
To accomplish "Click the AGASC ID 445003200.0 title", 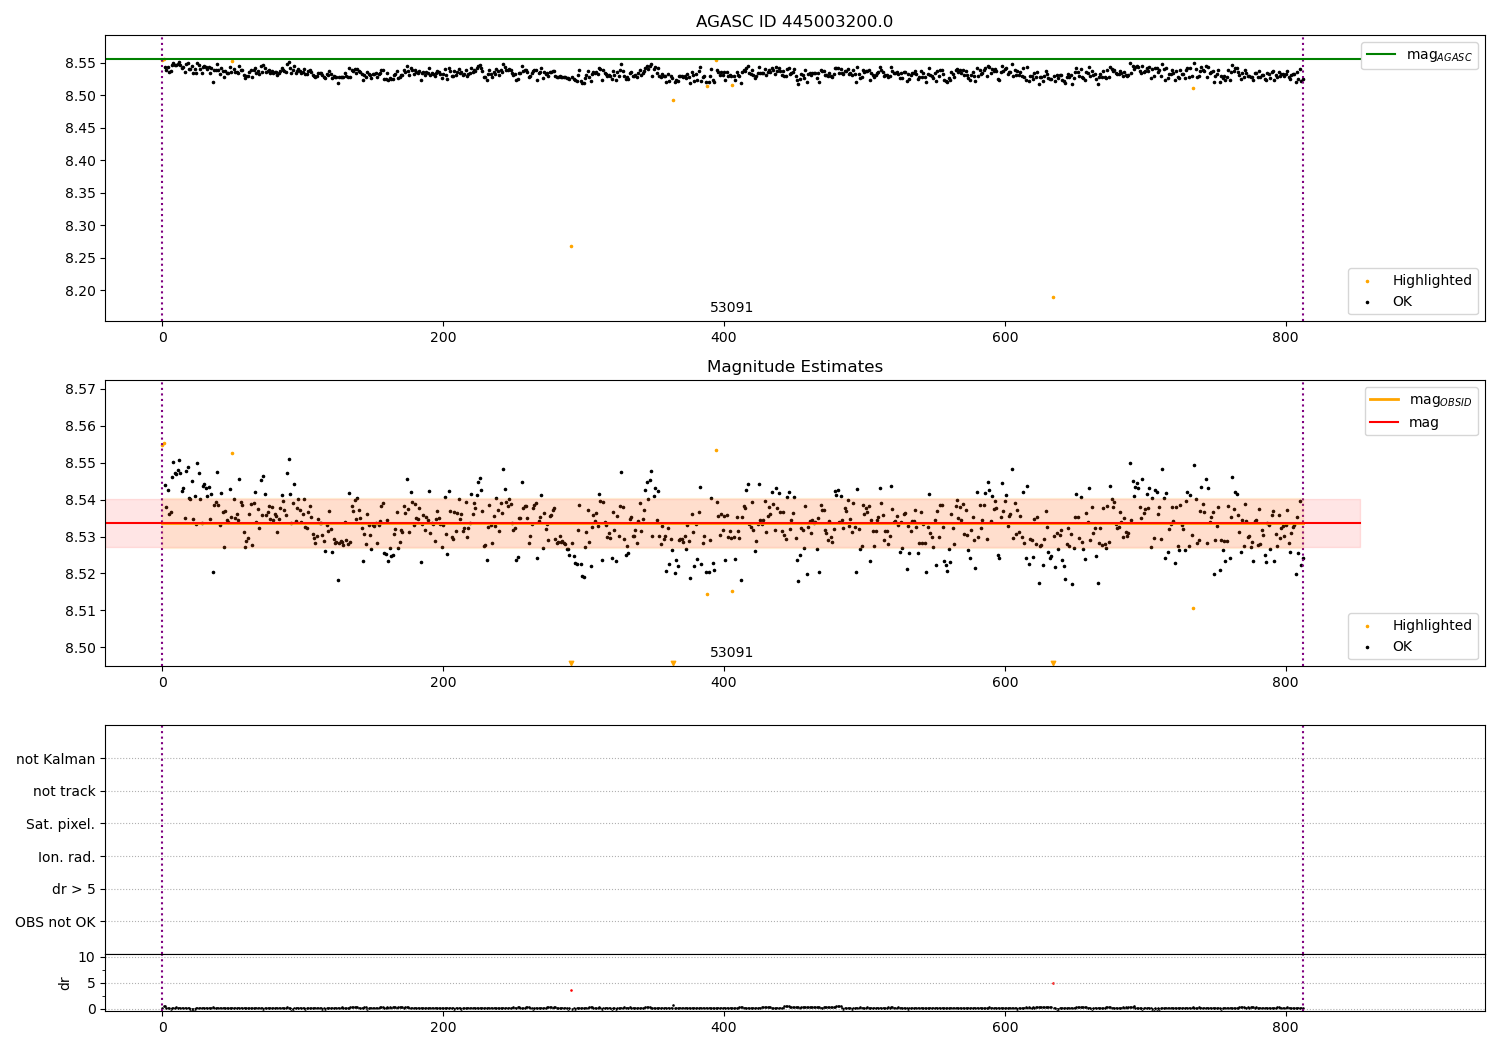I will click(x=794, y=22).
